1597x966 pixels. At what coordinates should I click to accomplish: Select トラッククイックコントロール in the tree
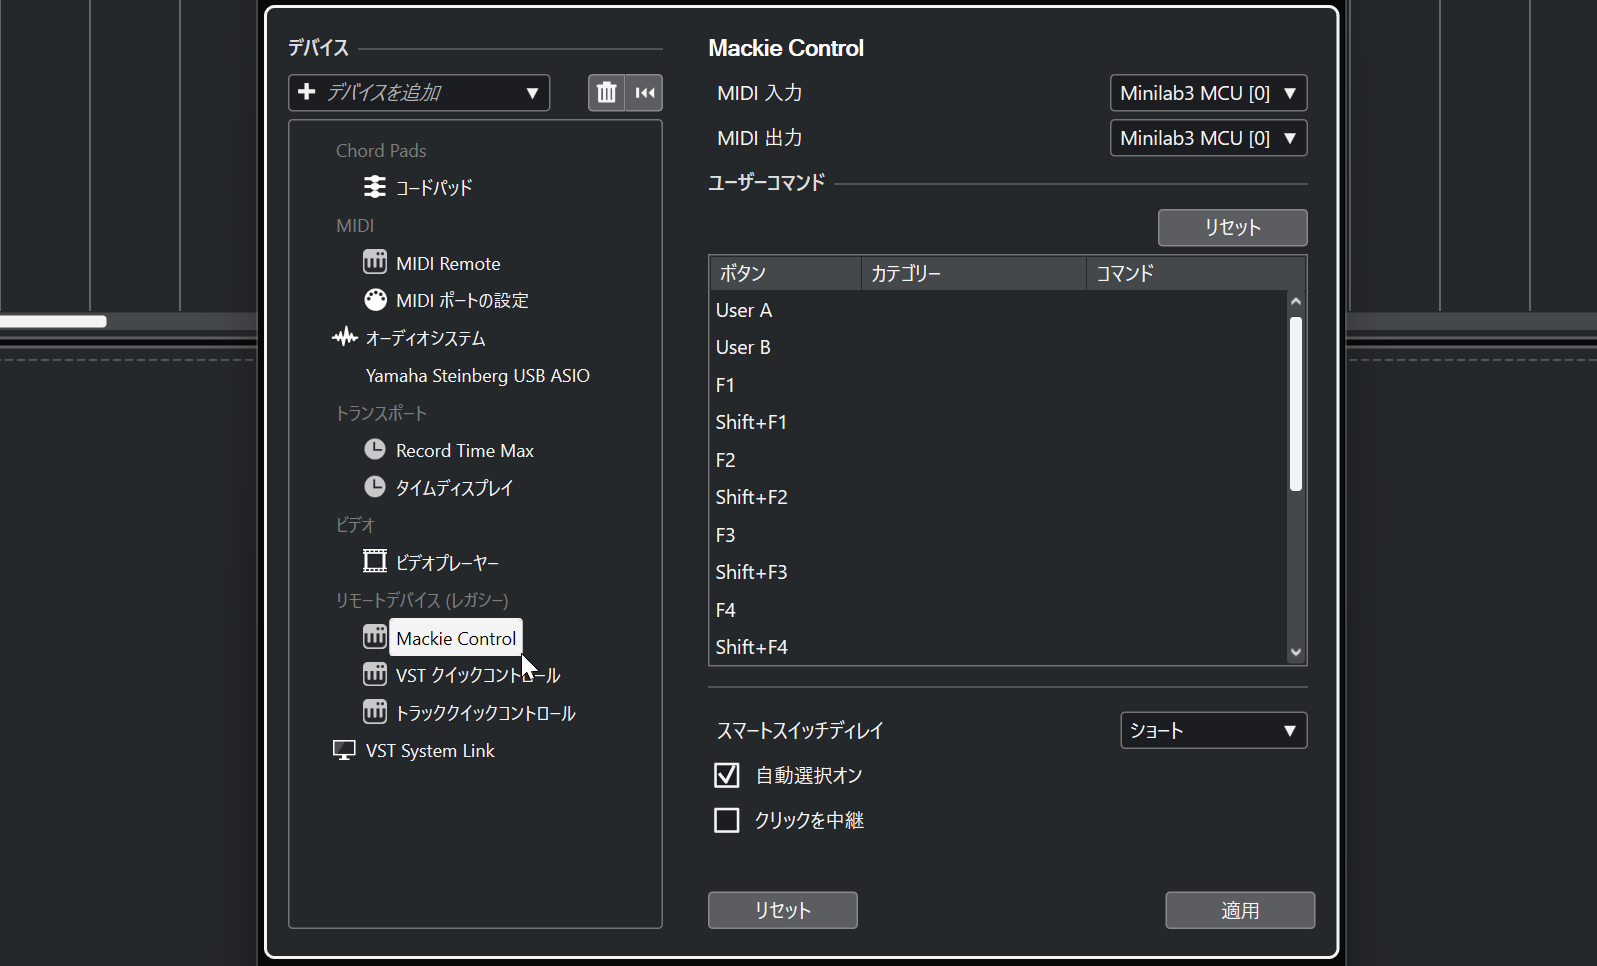486,713
